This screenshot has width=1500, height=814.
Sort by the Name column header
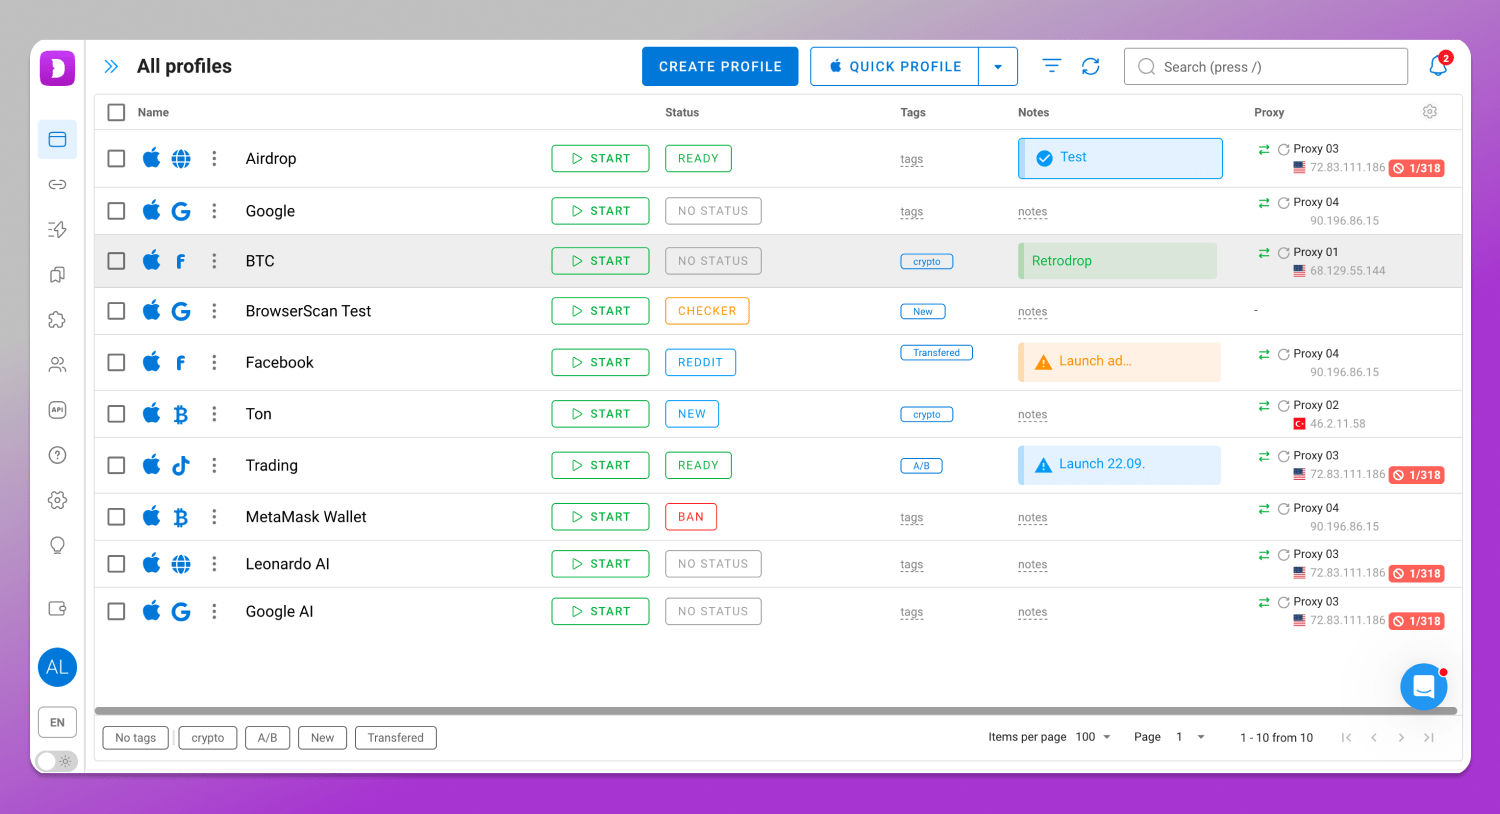pyautogui.click(x=153, y=112)
